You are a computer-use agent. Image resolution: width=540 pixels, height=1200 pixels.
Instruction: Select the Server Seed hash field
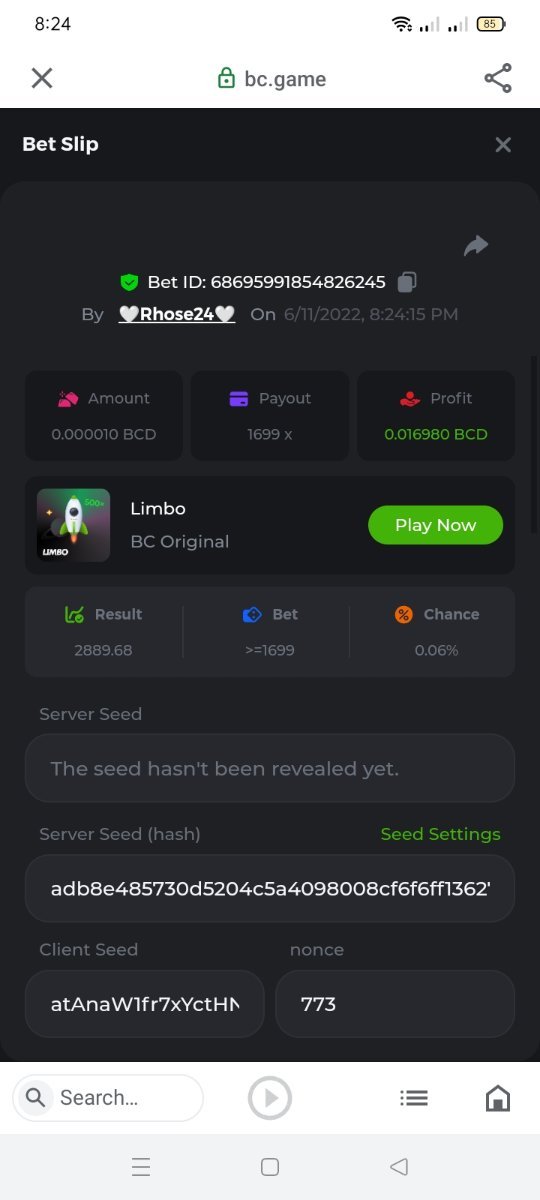270,888
